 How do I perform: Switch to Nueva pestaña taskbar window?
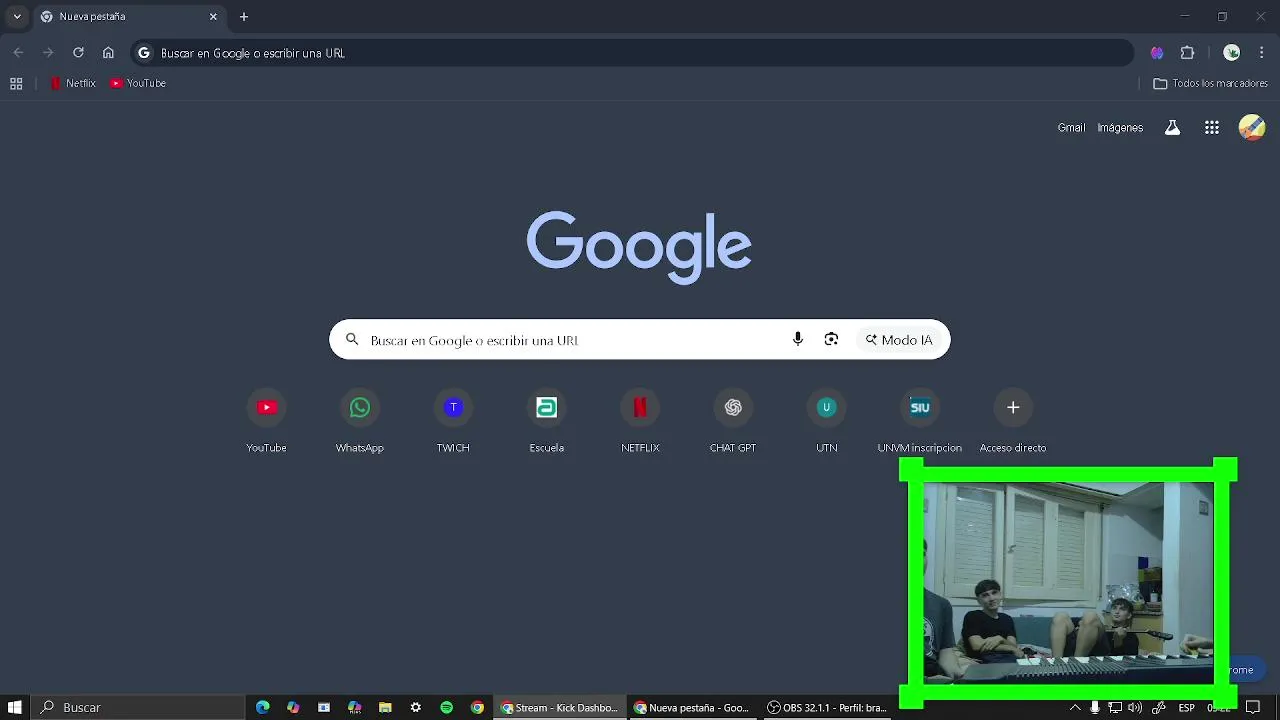pyautogui.click(x=692, y=708)
